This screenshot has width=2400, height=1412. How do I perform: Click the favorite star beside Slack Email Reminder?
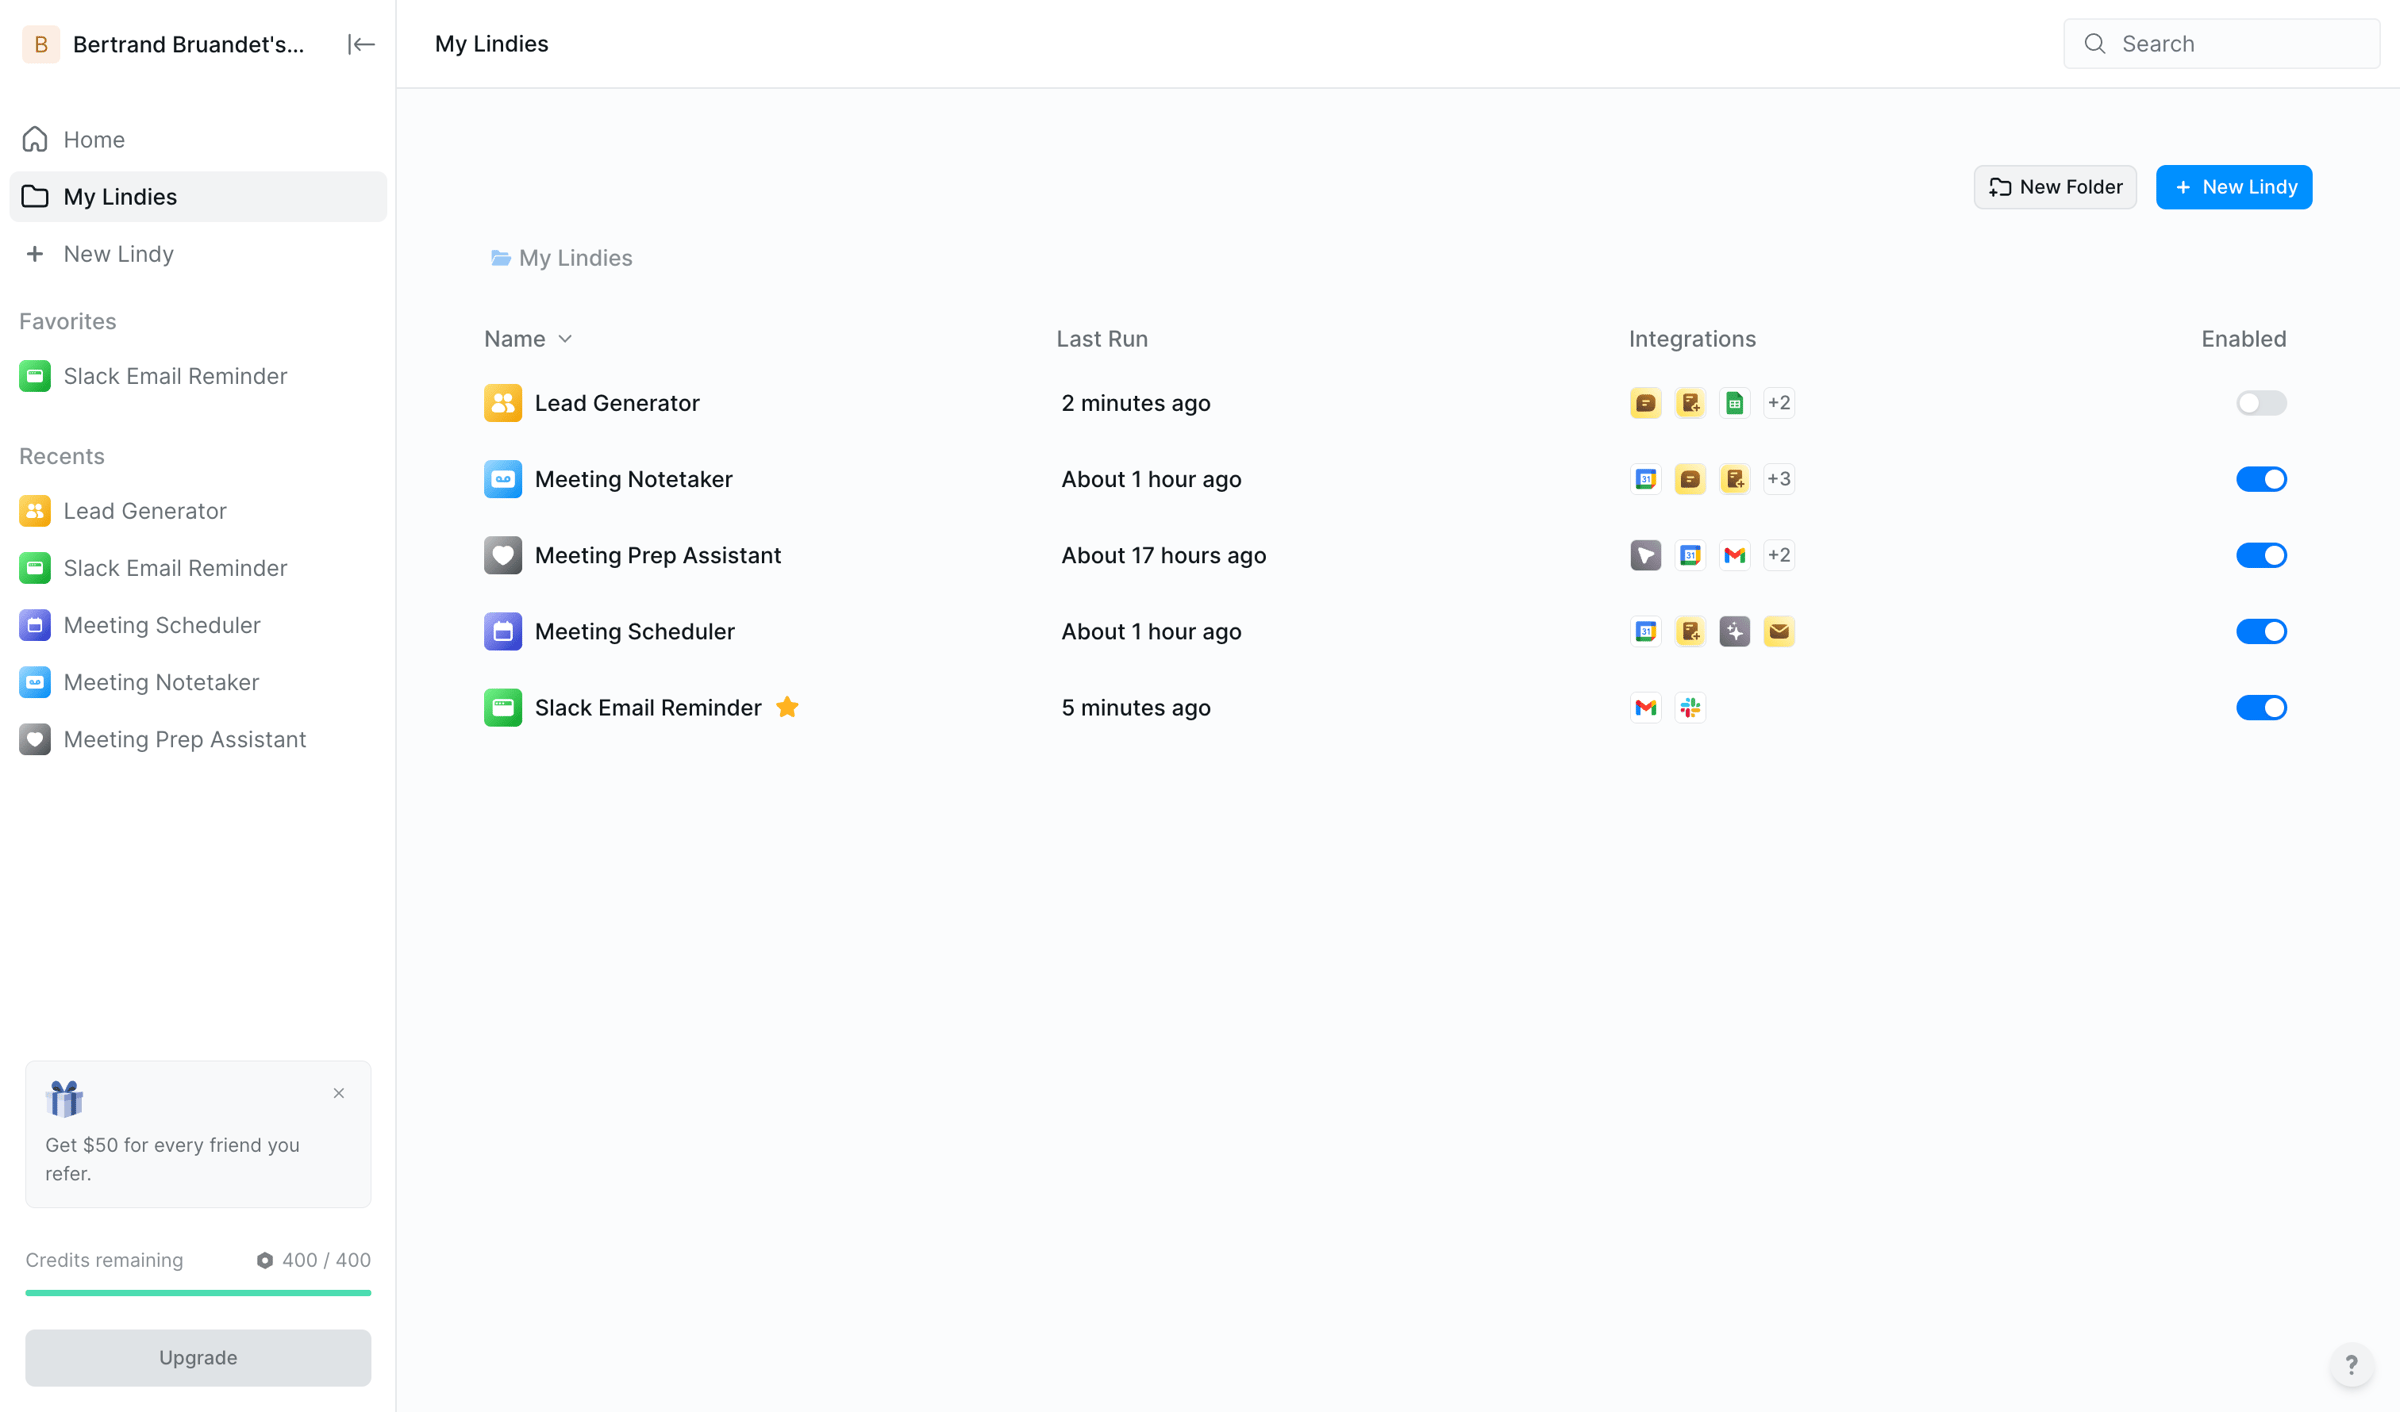[x=787, y=707]
